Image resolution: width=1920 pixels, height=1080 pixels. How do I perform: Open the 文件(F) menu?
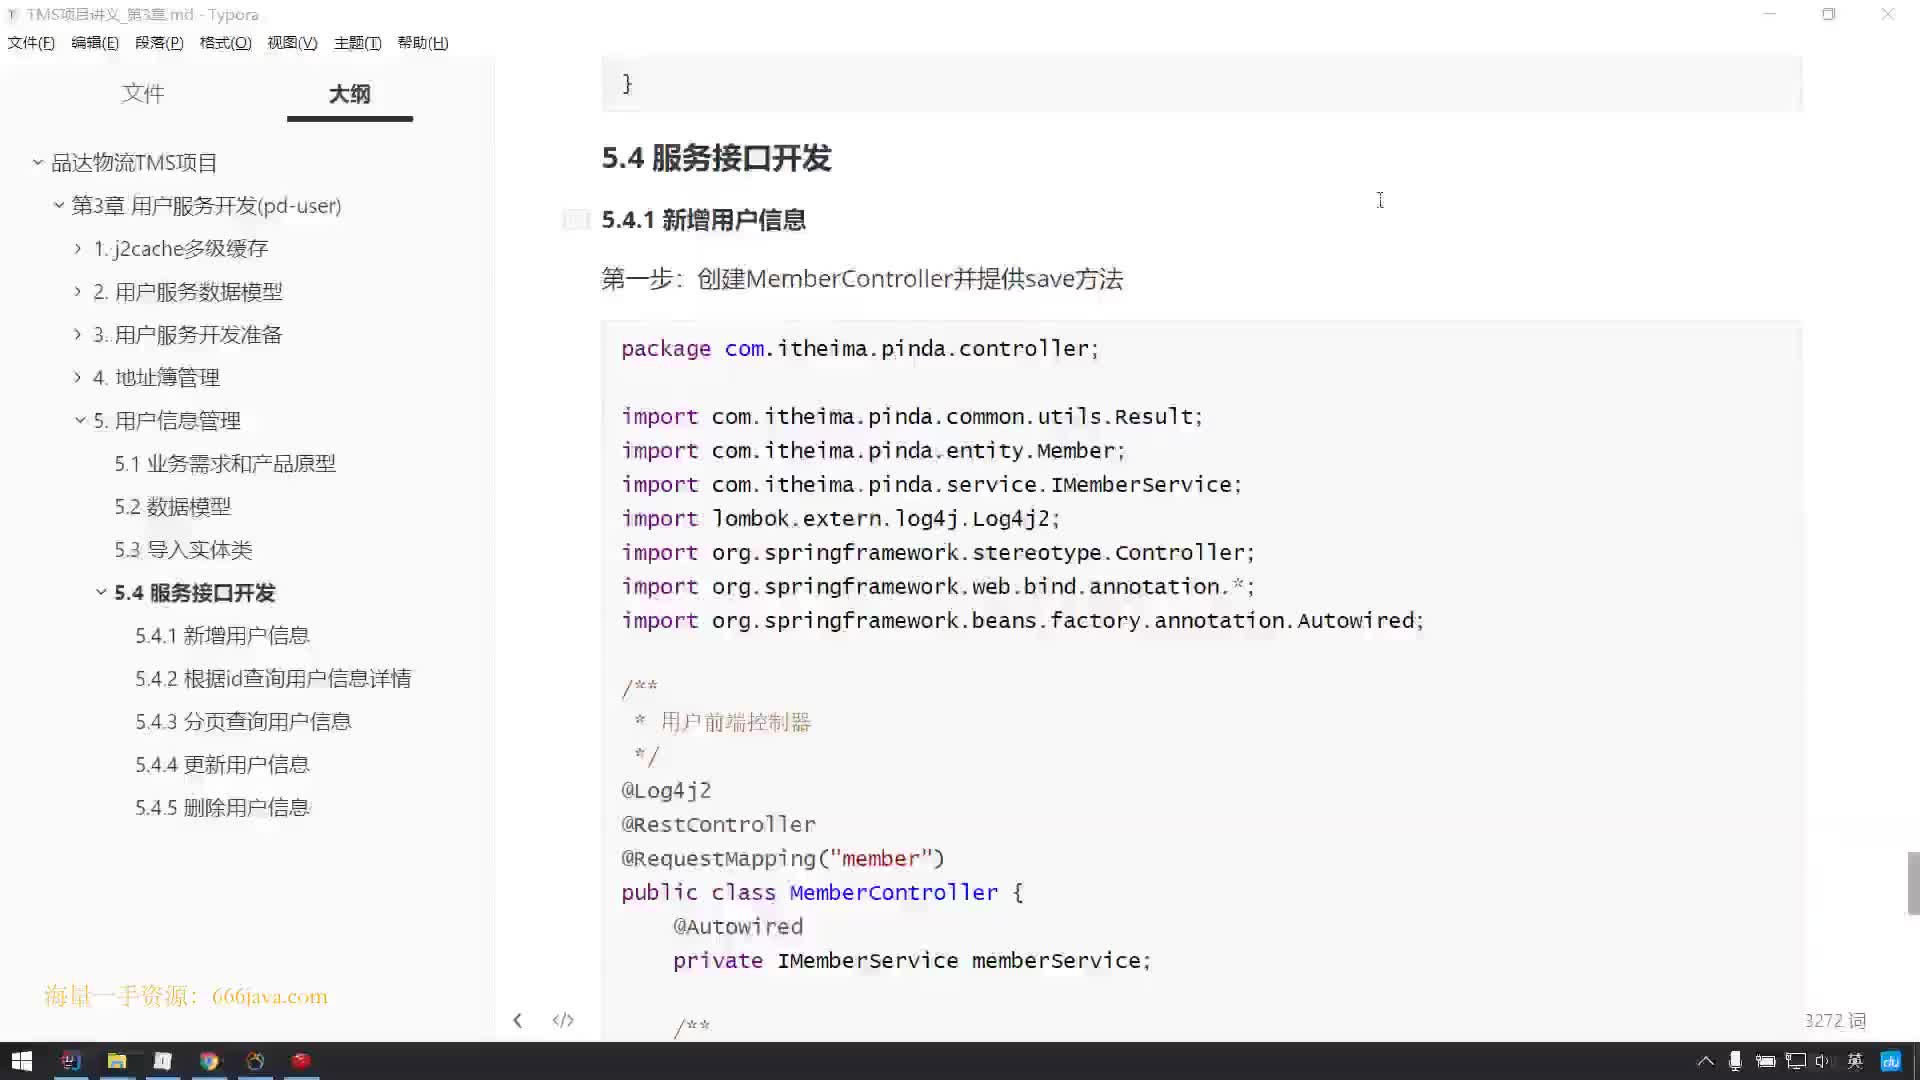(31, 43)
